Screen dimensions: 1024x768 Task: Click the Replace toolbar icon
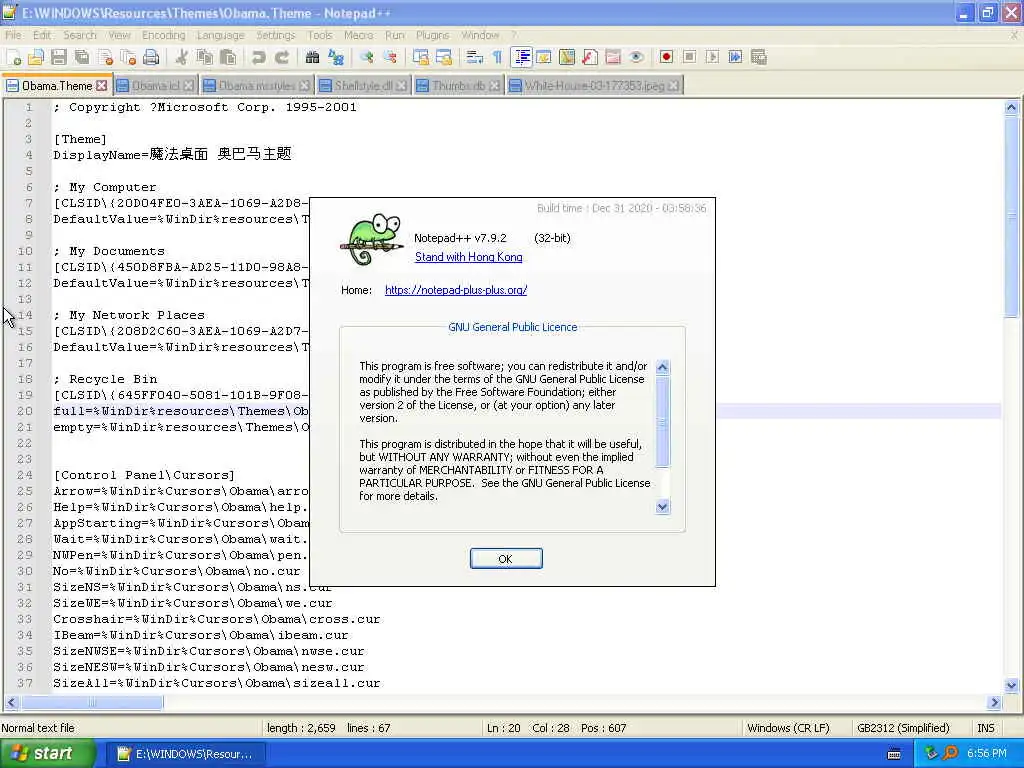pos(336,57)
